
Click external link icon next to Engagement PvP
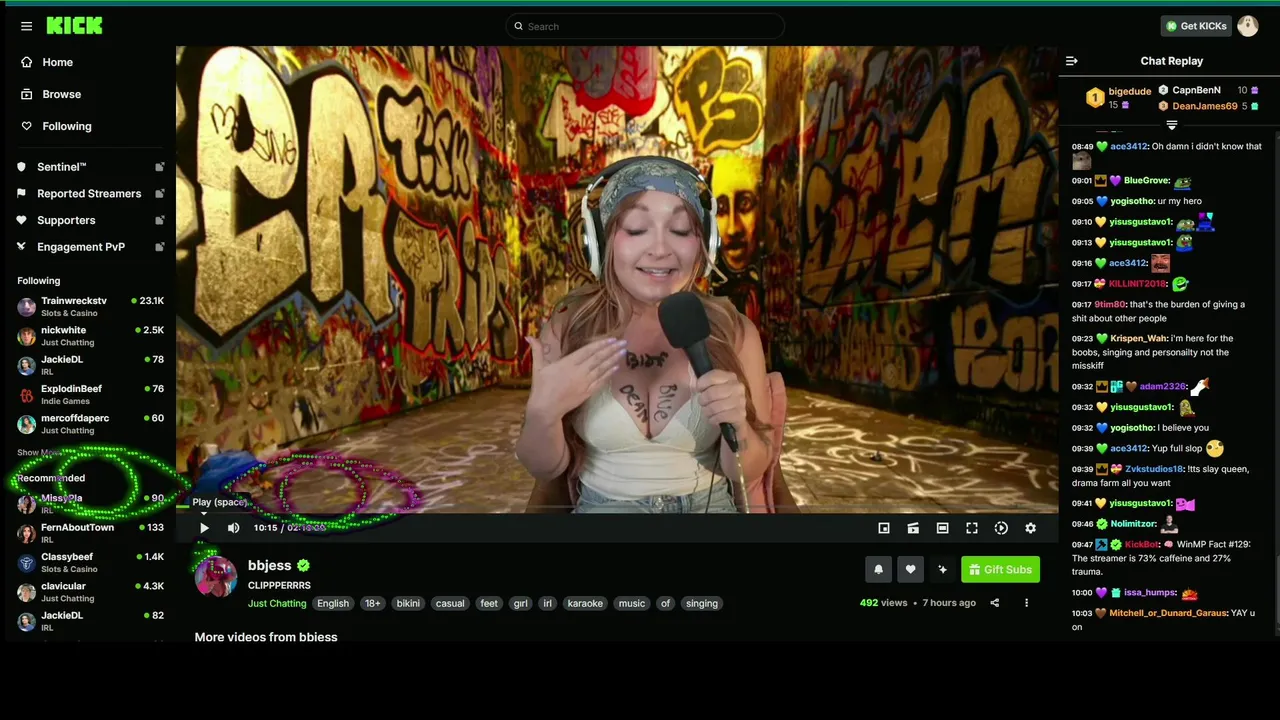(159, 247)
